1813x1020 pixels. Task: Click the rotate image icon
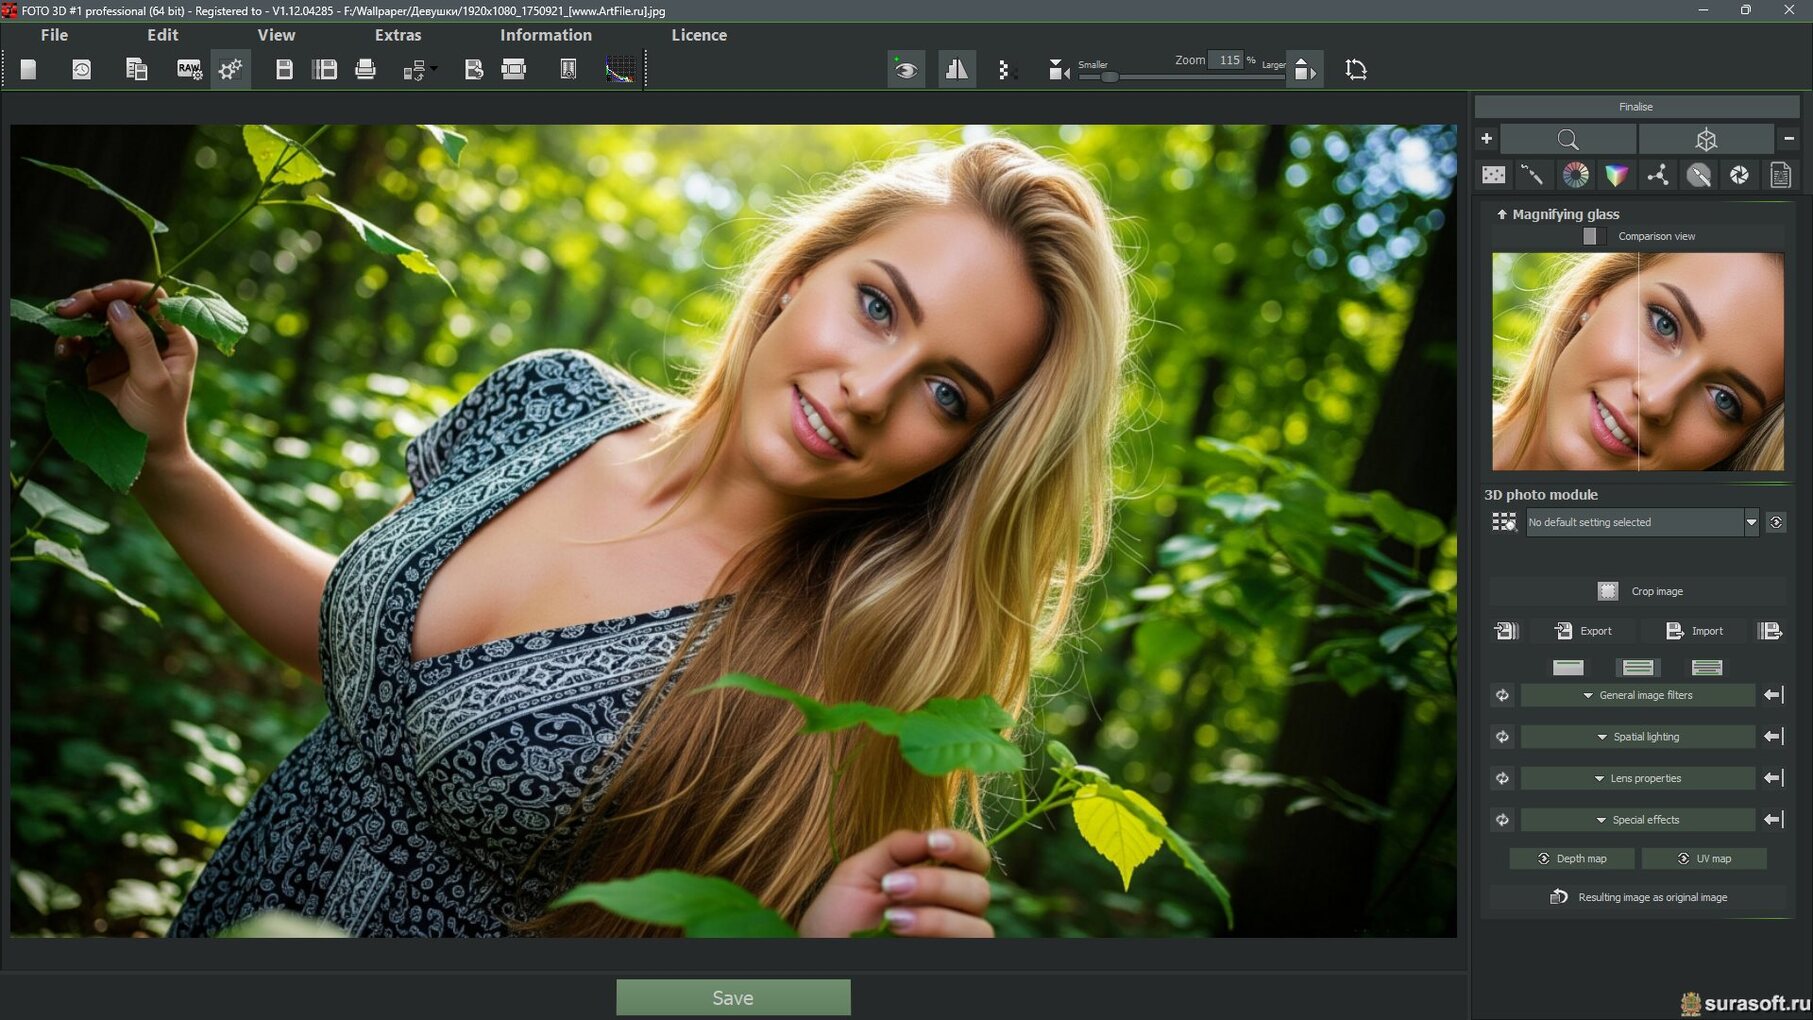(x=1355, y=69)
